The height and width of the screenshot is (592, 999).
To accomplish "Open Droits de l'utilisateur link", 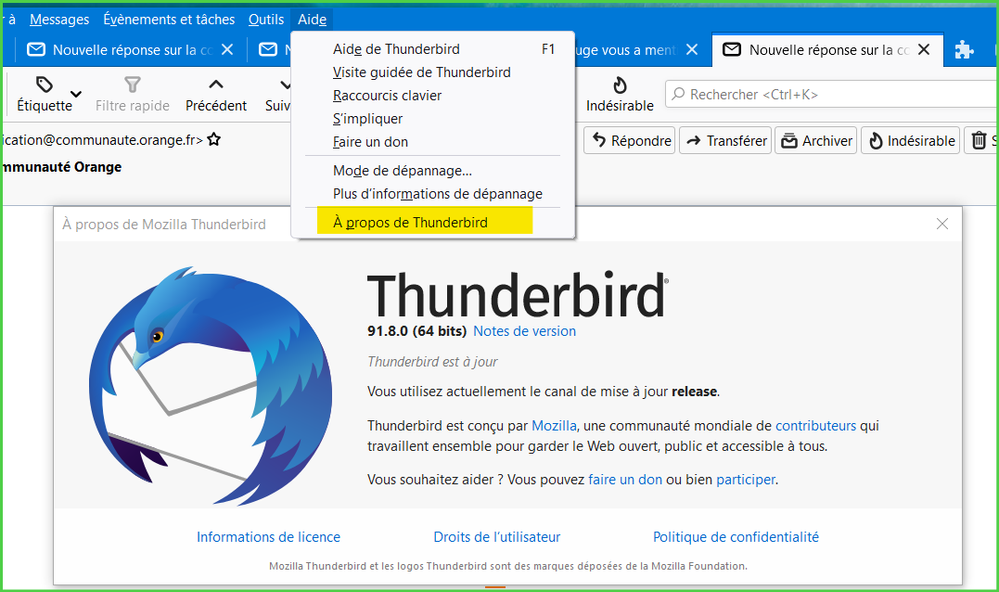I will (x=497, y=537).
